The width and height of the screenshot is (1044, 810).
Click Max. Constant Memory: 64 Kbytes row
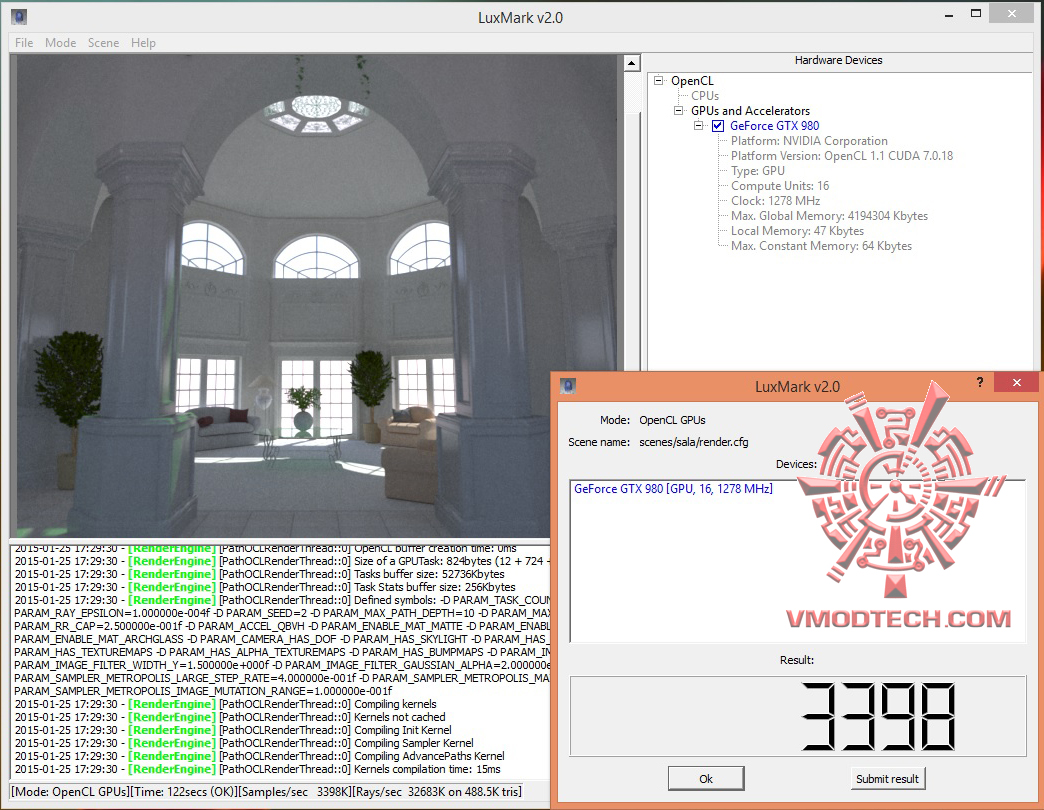821,246
